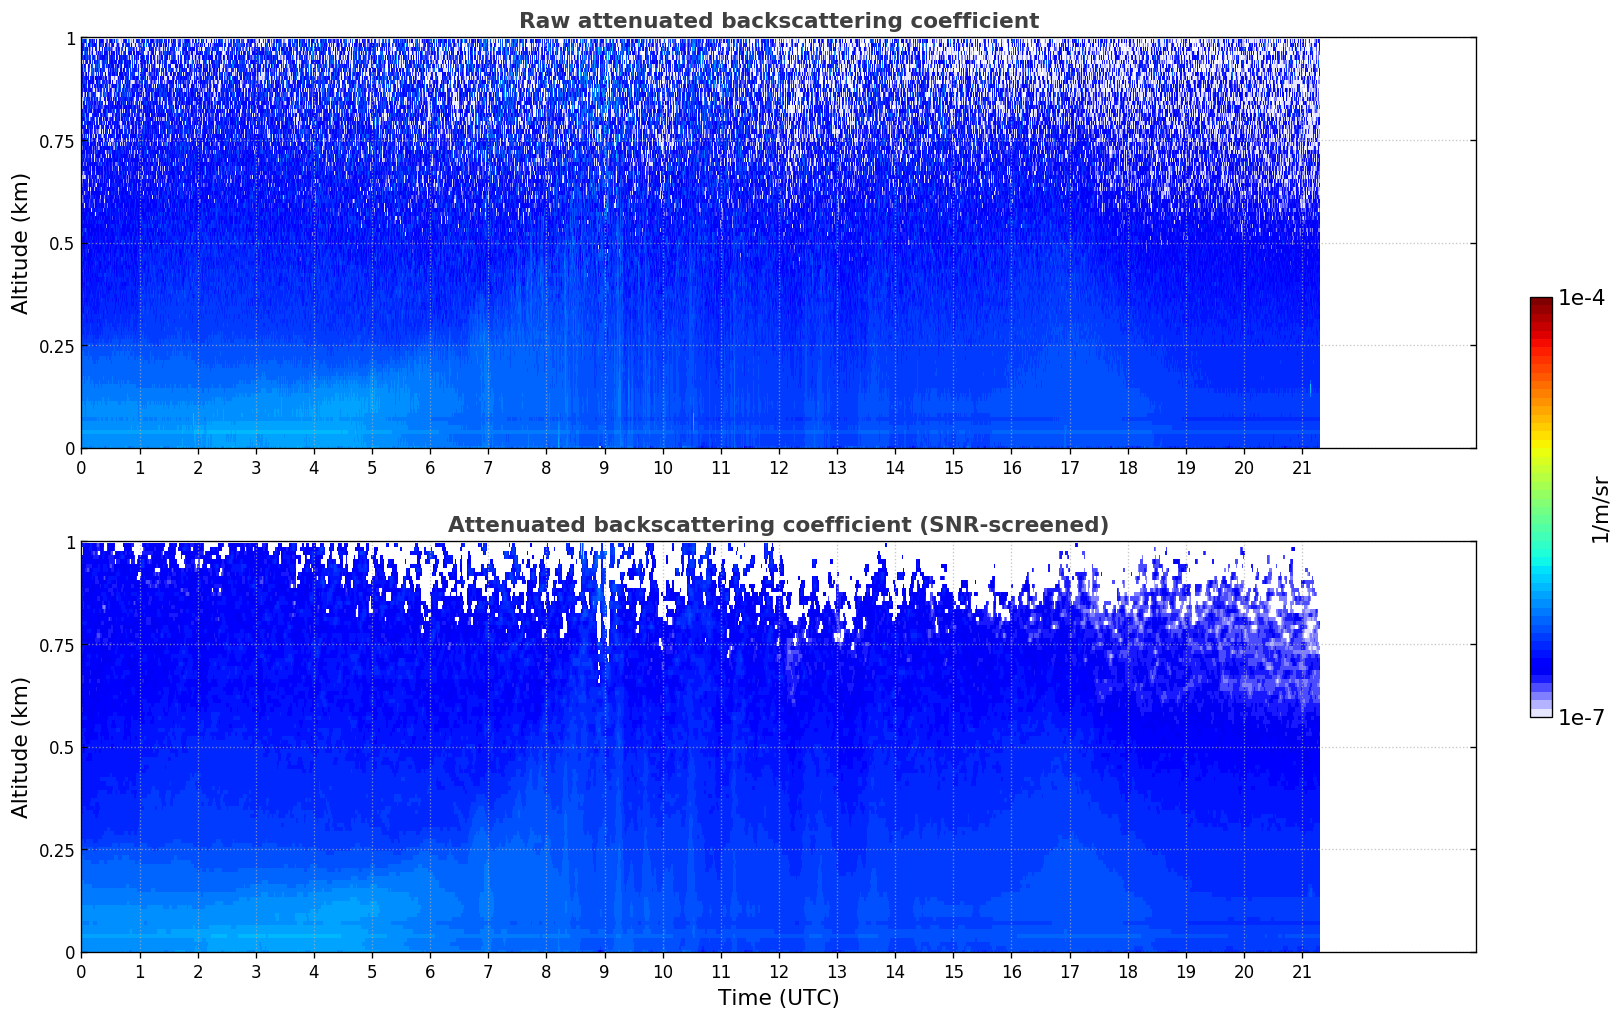Click time tick 15 under the top plot
This screenshot has width=1621, height=1020.
[x=953, y=467]
